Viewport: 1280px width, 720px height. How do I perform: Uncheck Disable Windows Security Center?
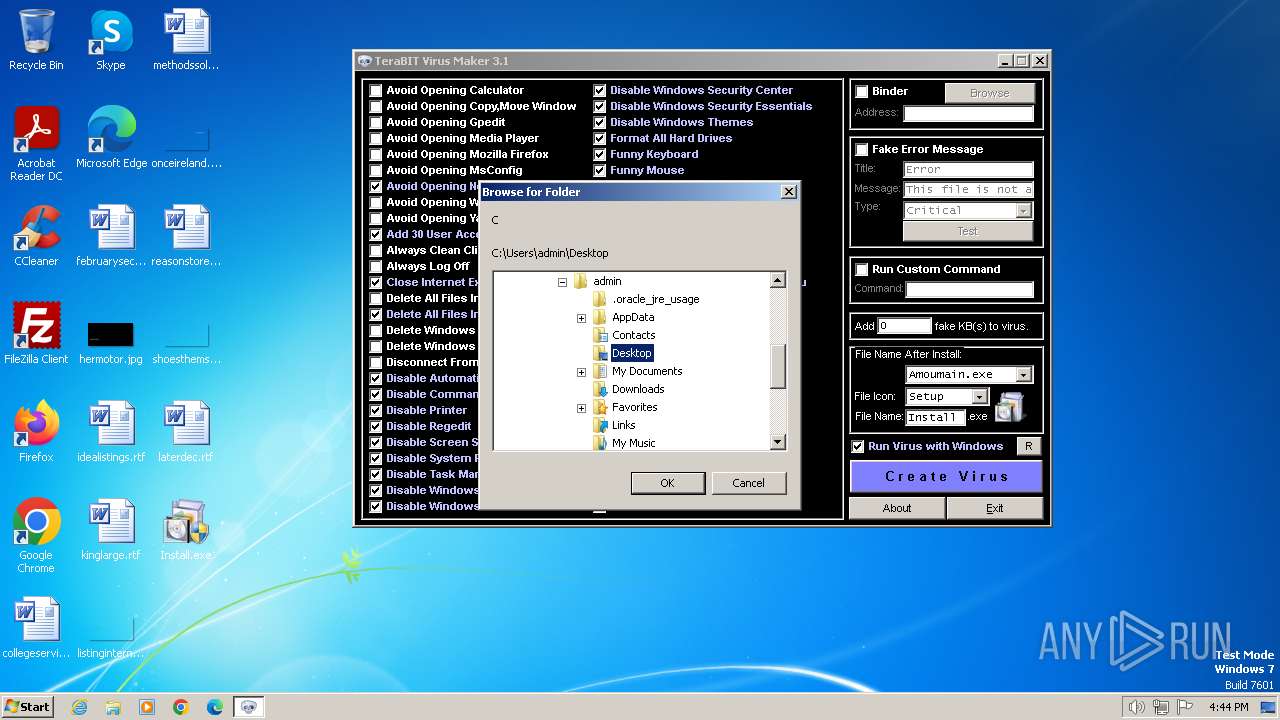click(600, 90)
